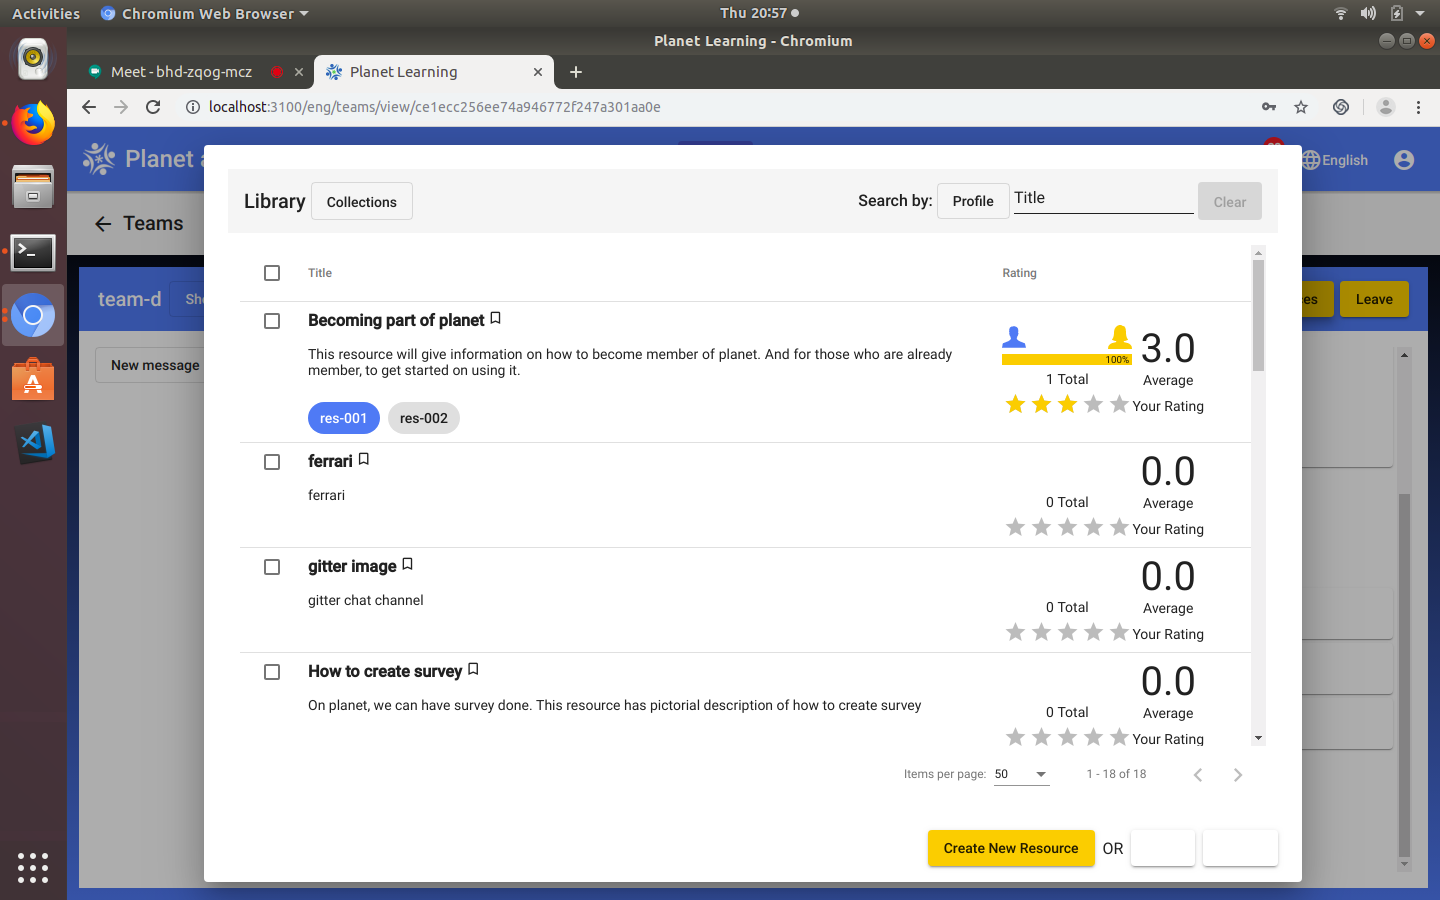This screenshot has height=900, width=1440.
Task: Open Items per page dropdown
Action: [1021, 774]
